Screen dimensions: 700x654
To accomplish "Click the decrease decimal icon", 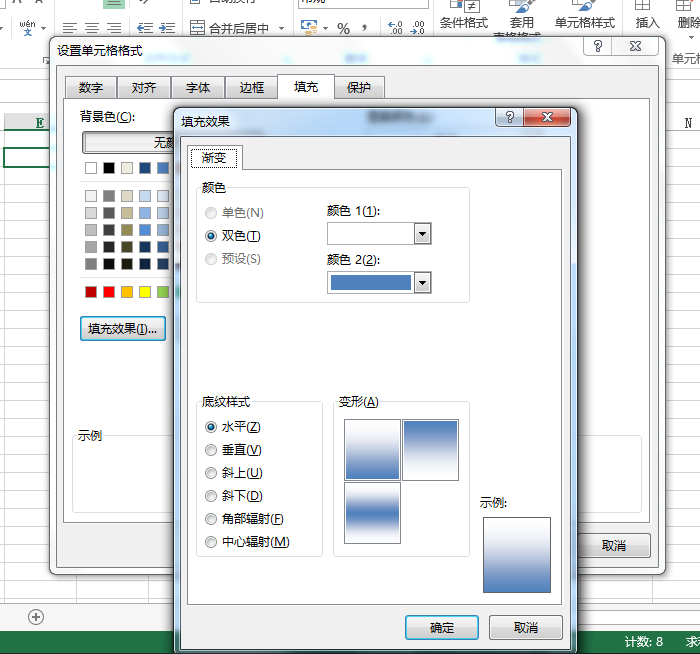I will coord(417,28).
